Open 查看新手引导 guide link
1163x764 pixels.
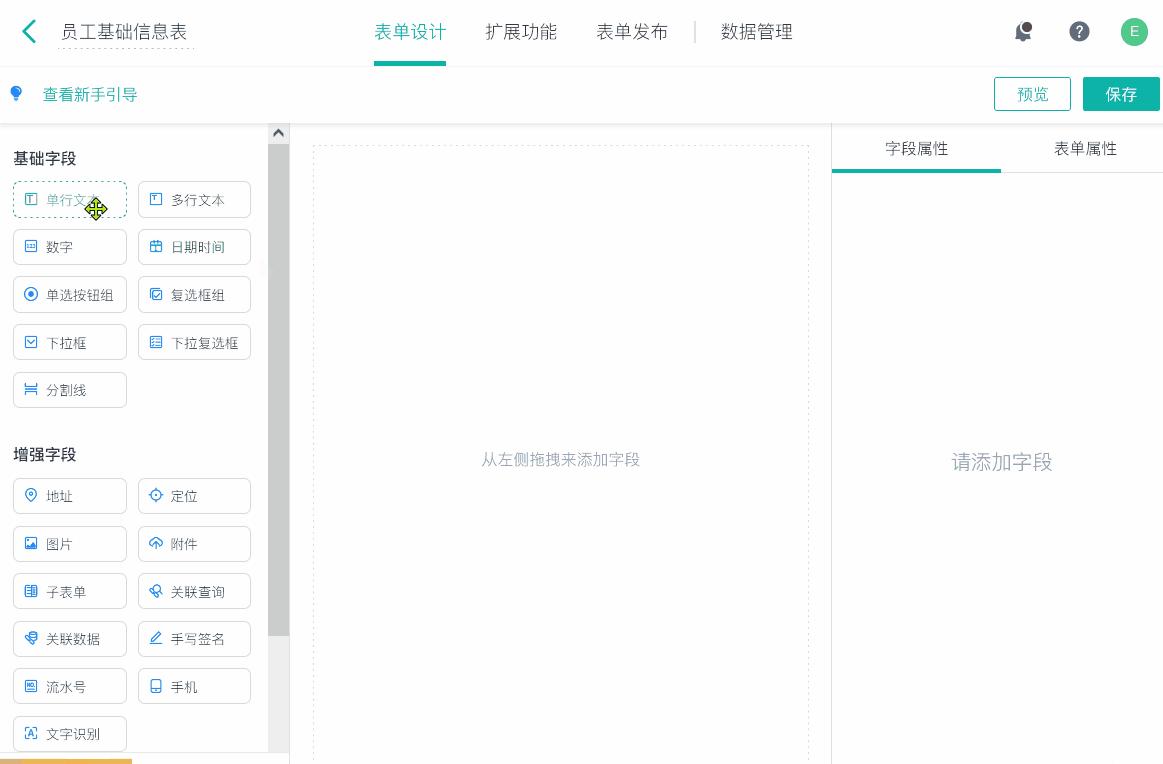tap(90, 94)
